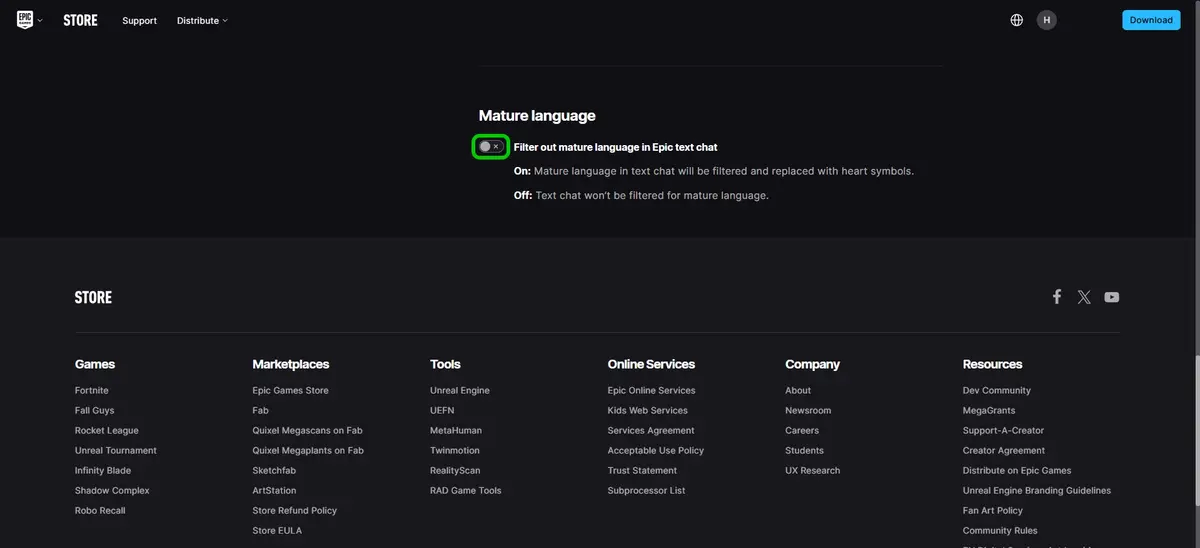
Task: Toggle the mature language filter switch
Action: tap(490, 147)
